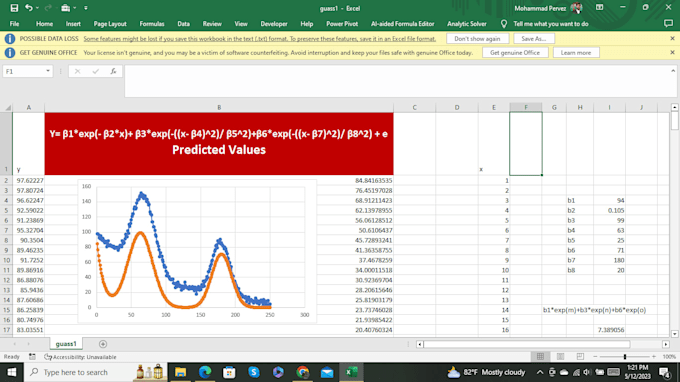Close the Possible Data Loss message bar

click(672, 39)
